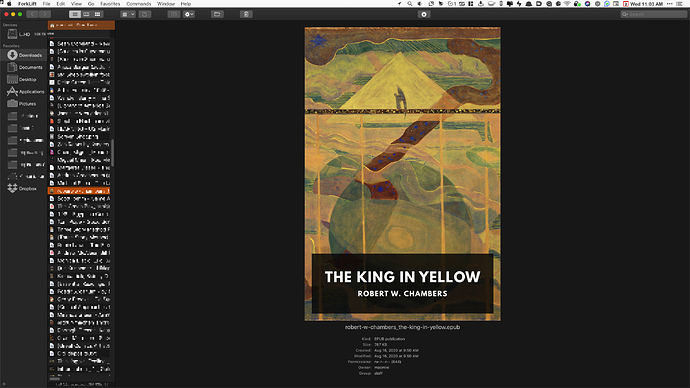690x388 pixels.
Task: Open the arrange/group dropdown in toolbar
Action: 128,14
